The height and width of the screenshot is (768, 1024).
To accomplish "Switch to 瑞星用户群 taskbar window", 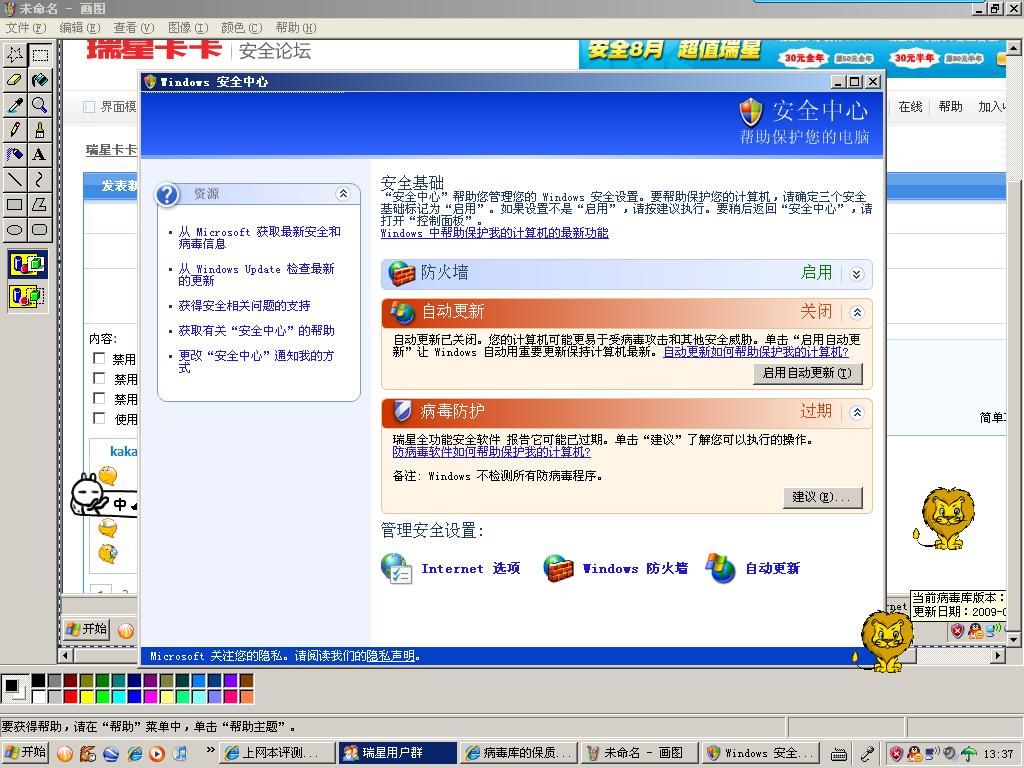I will [398, 753].
